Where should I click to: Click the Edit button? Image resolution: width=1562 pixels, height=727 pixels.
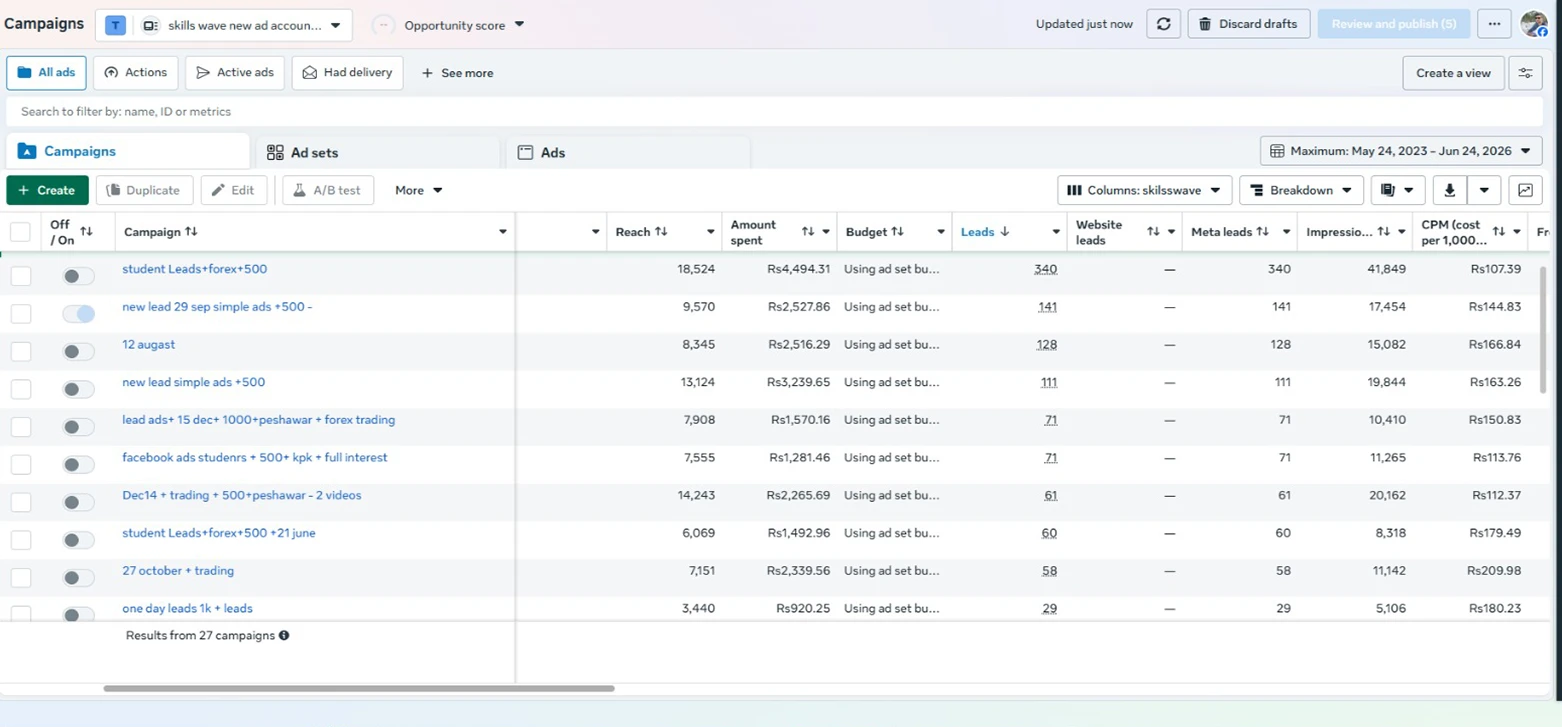234,190
